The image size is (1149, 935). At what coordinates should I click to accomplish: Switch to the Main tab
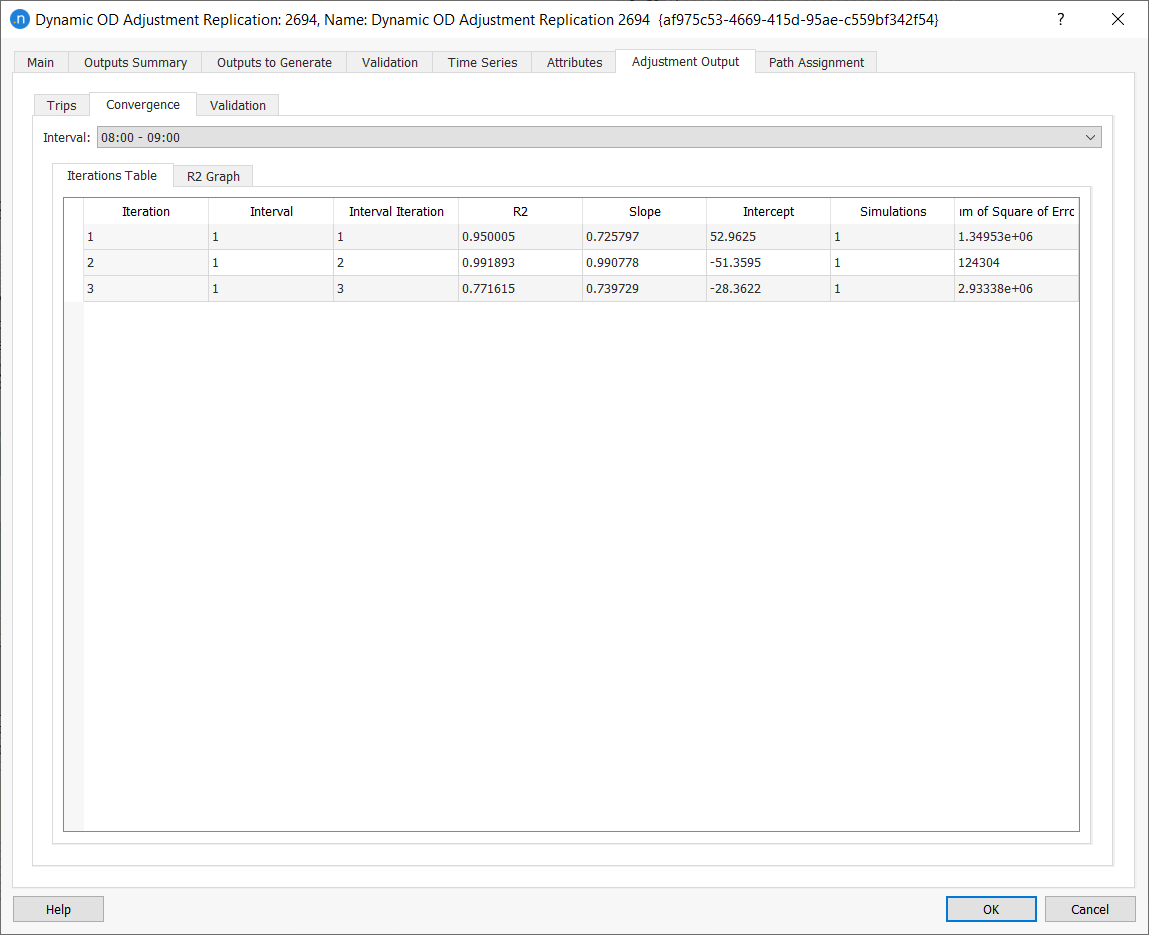pos(41,62)
